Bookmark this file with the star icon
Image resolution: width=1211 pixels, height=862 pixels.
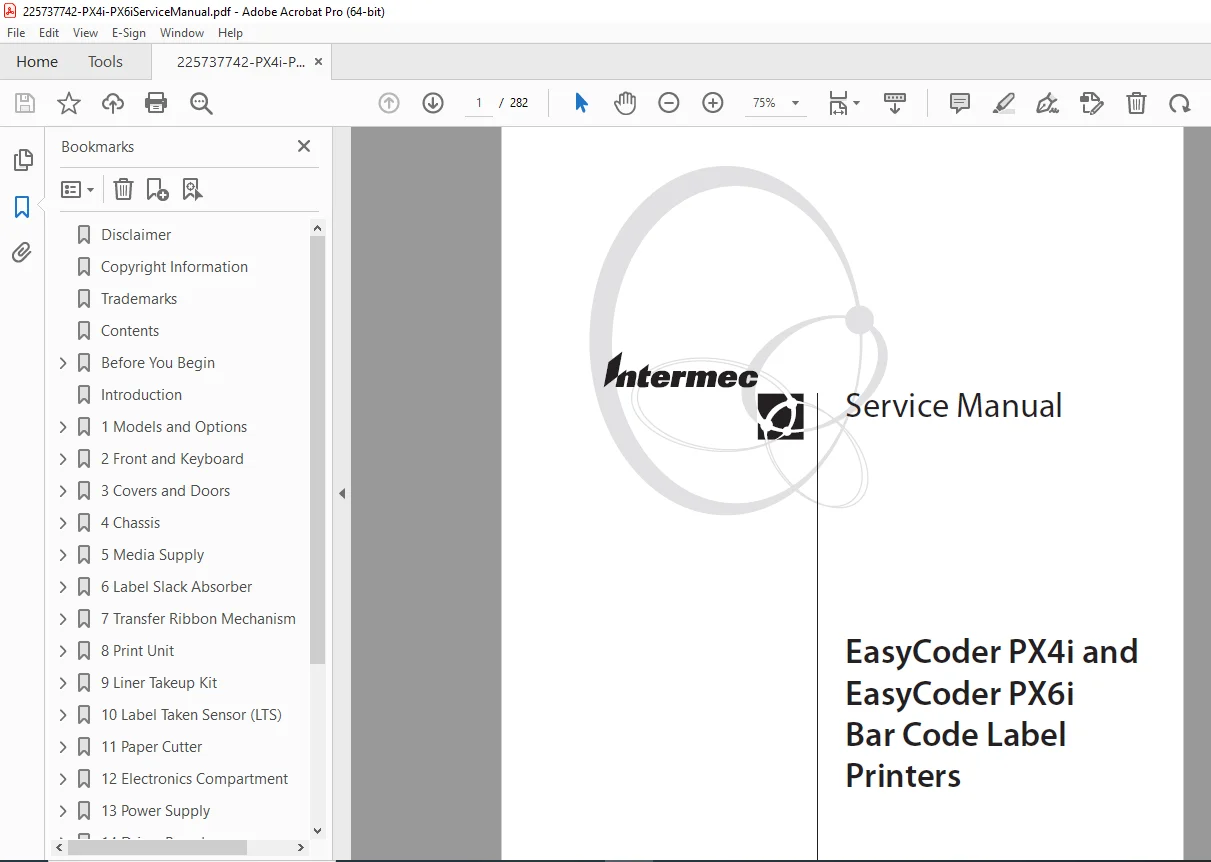(68, 103)
